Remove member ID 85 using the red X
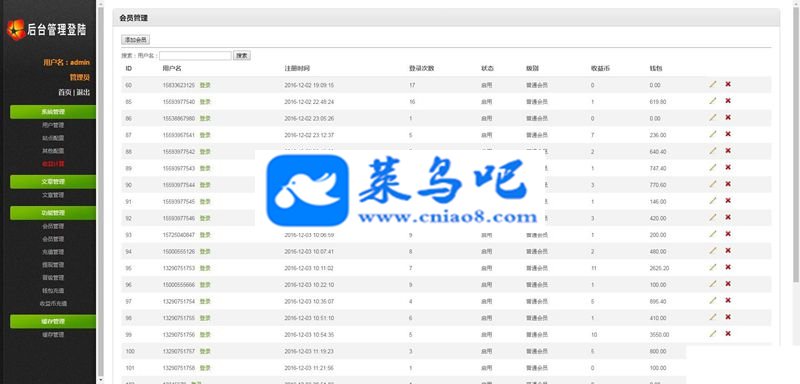Screen dimensions: 800x384 (728, 101)
